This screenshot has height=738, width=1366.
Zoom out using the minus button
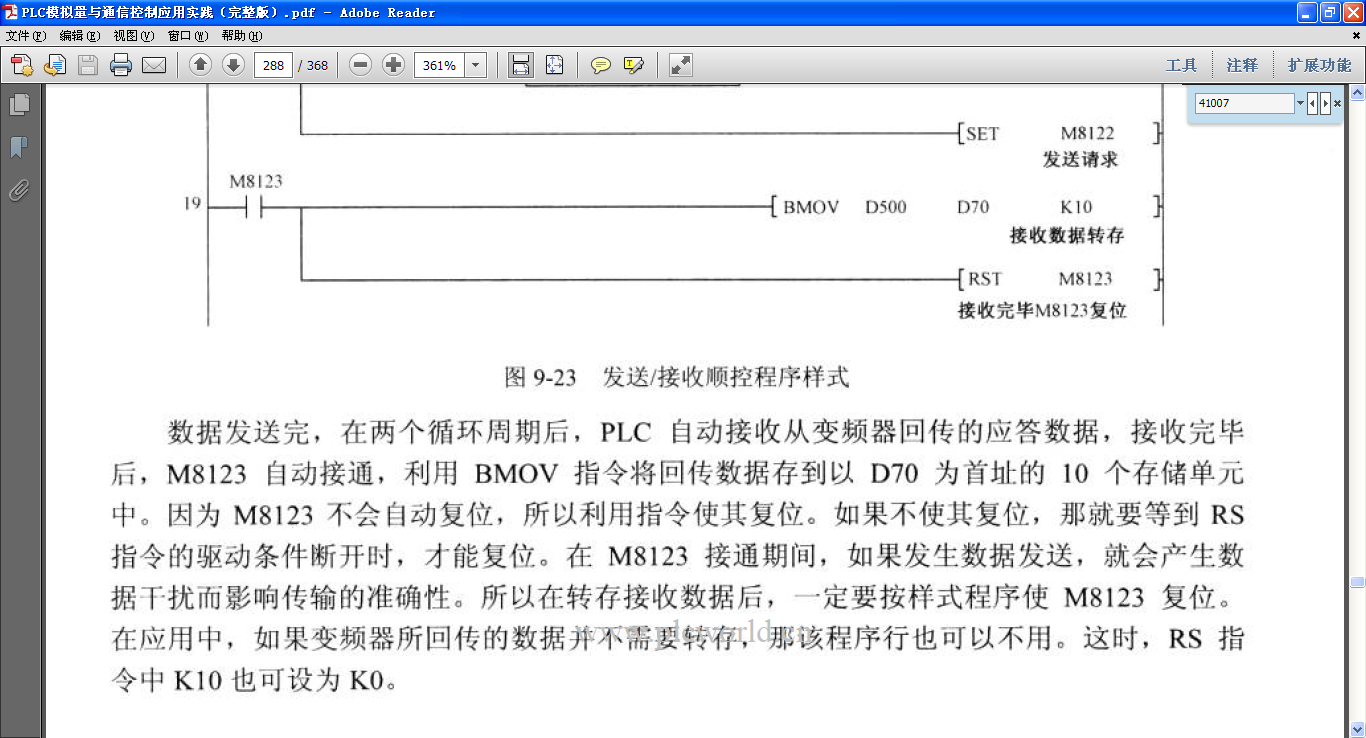pos(361,65)
